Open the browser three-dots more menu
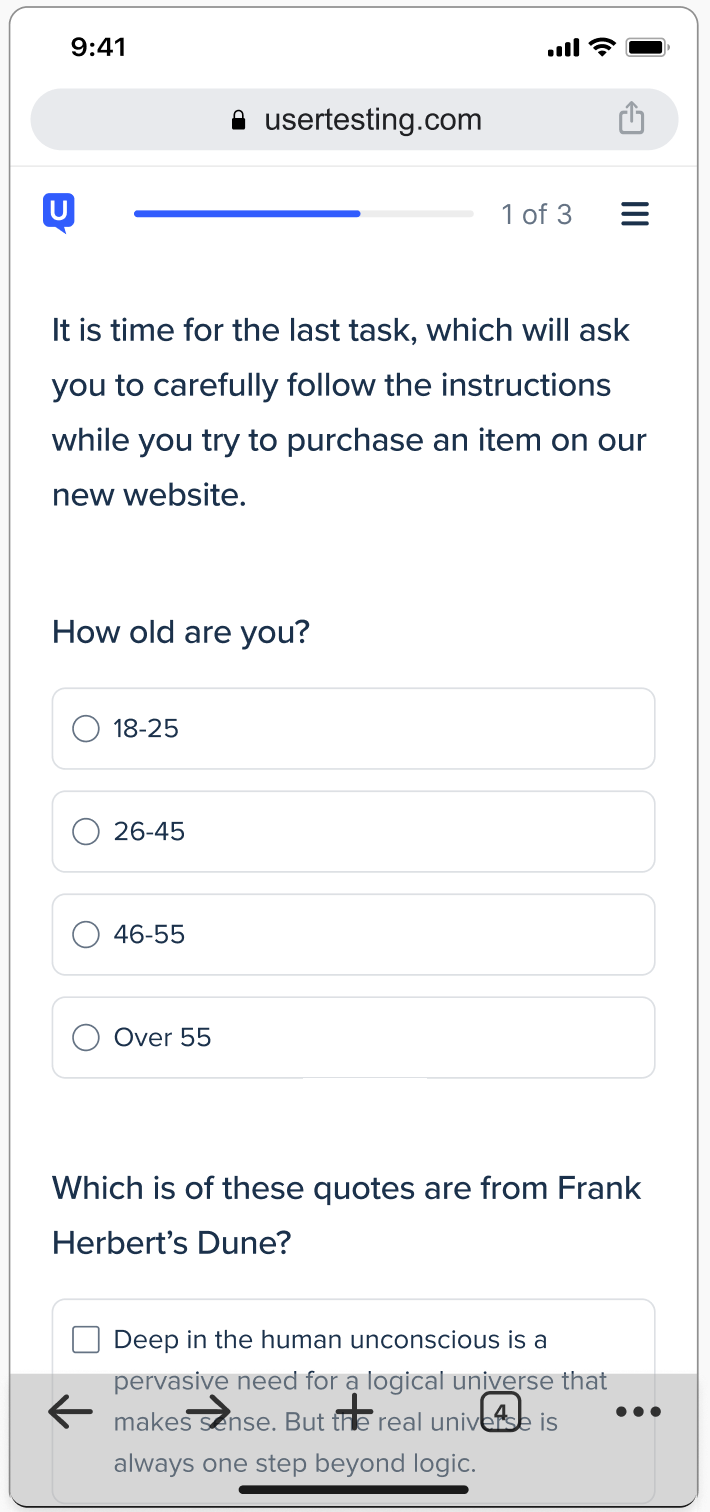 (x=638, y=1412)
